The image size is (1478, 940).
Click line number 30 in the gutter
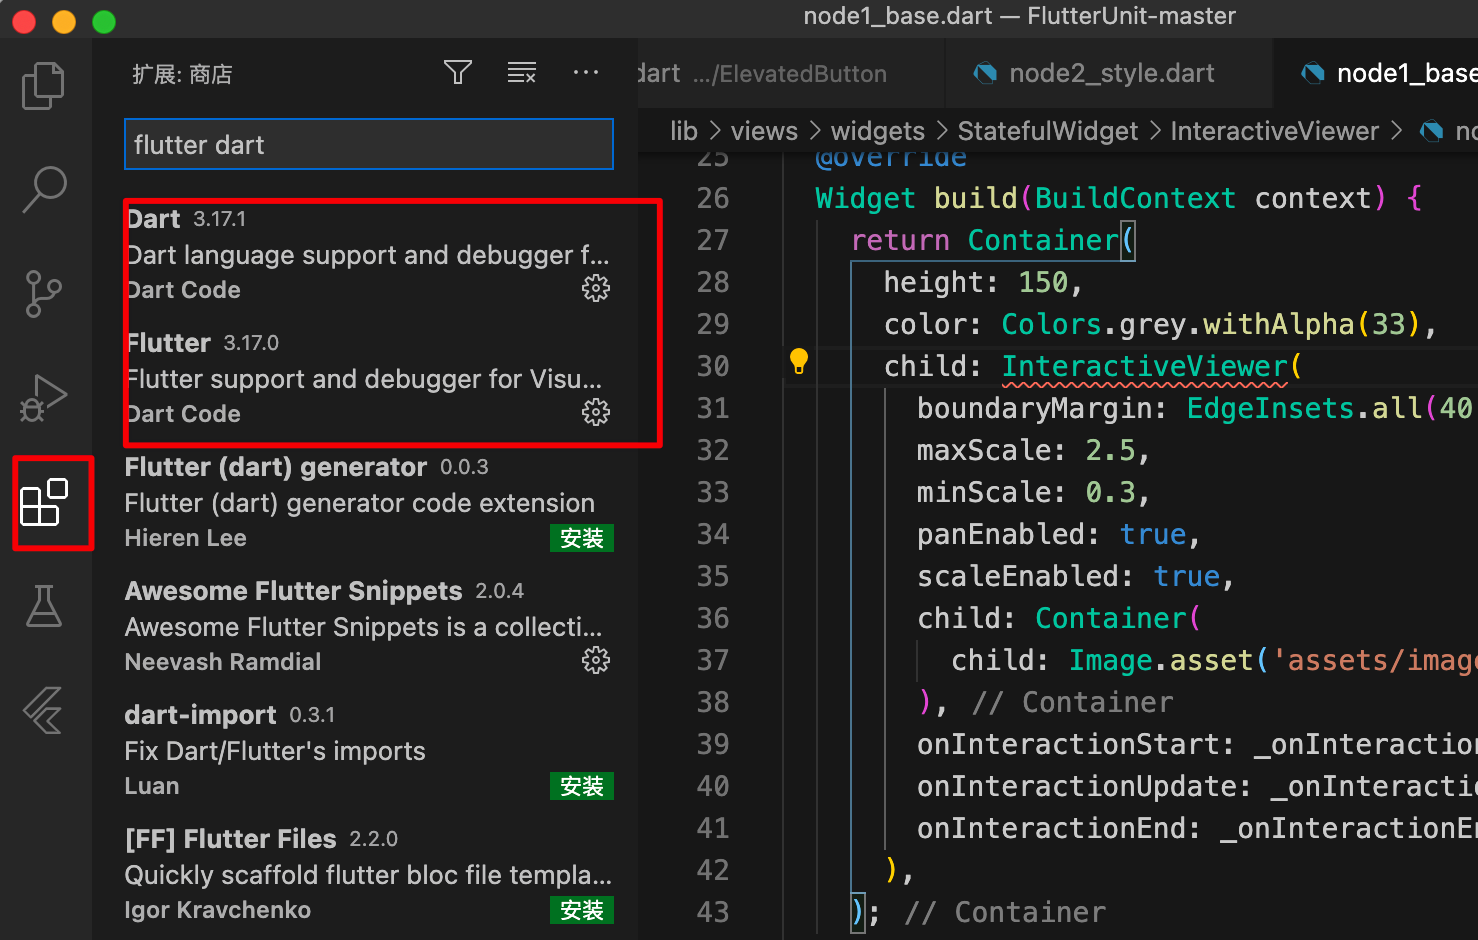[713, 366]
